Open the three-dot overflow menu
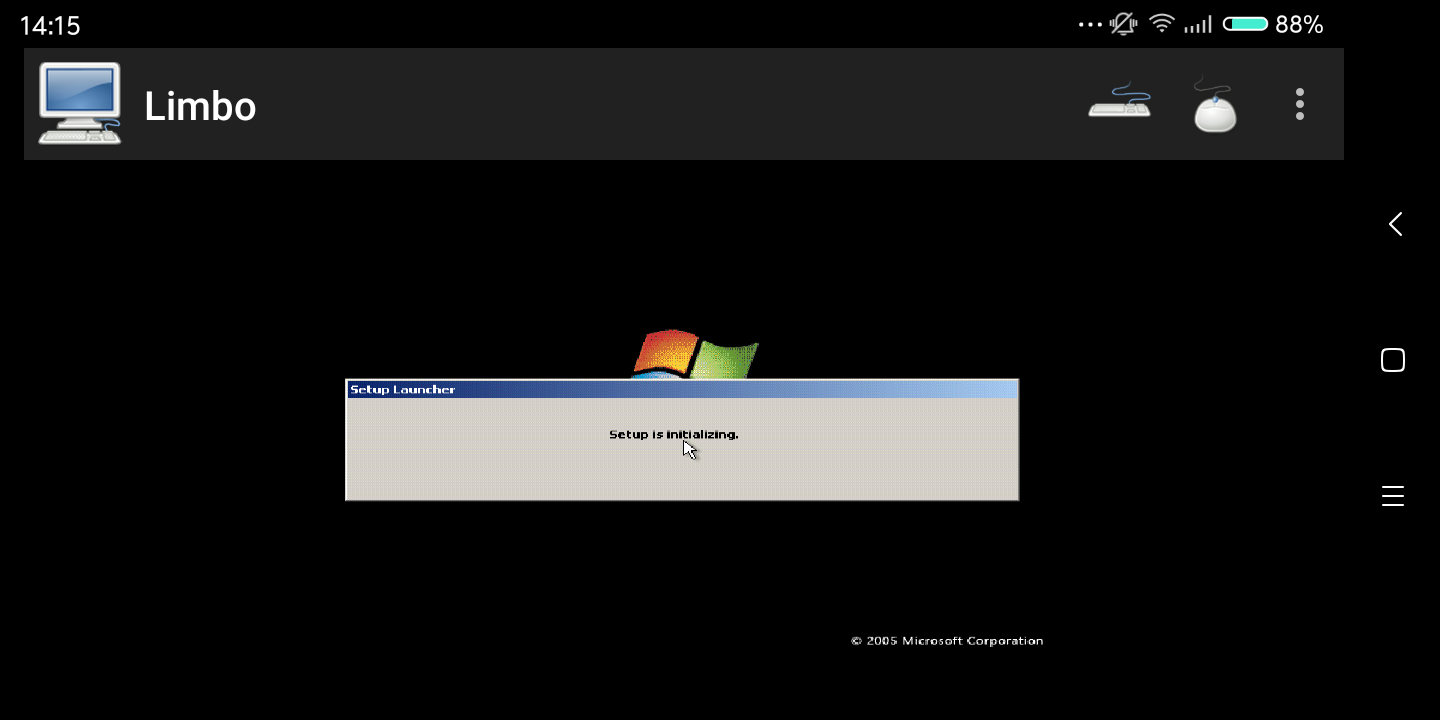 [1300, 104]
